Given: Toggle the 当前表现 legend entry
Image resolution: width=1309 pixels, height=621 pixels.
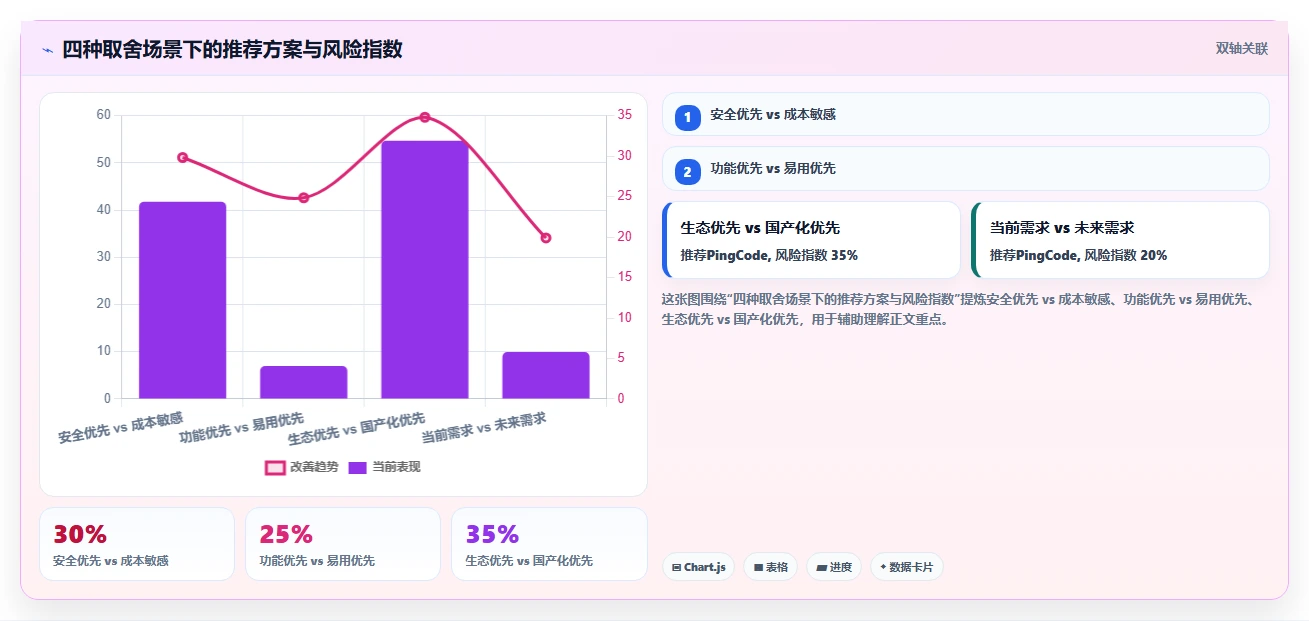Looking at the screenshot, I should (x=384, y=467).
